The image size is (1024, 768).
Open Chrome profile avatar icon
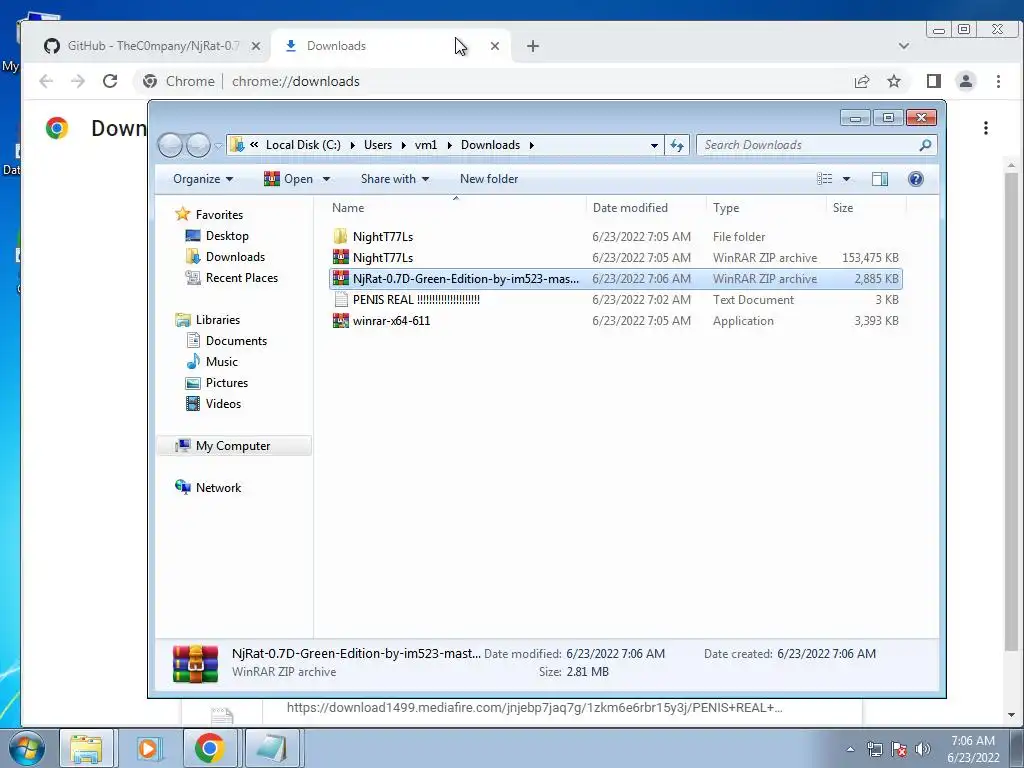[965, 81]
